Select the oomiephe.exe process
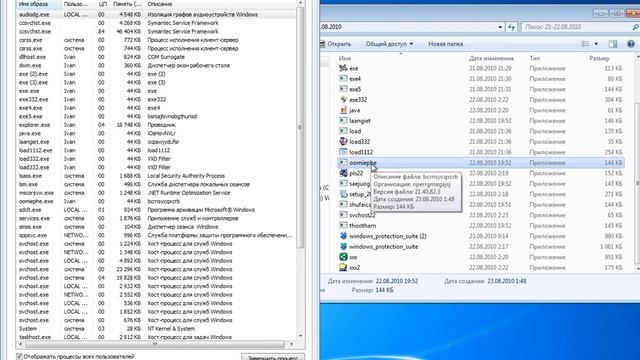640x360 pixels. tap(156, 201)
